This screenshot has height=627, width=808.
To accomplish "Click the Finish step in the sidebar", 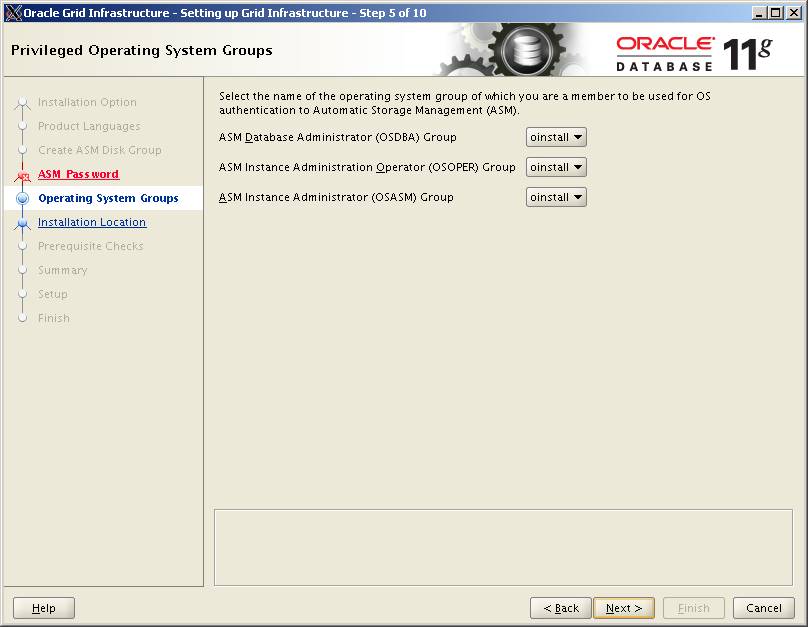I will (54, 318).
